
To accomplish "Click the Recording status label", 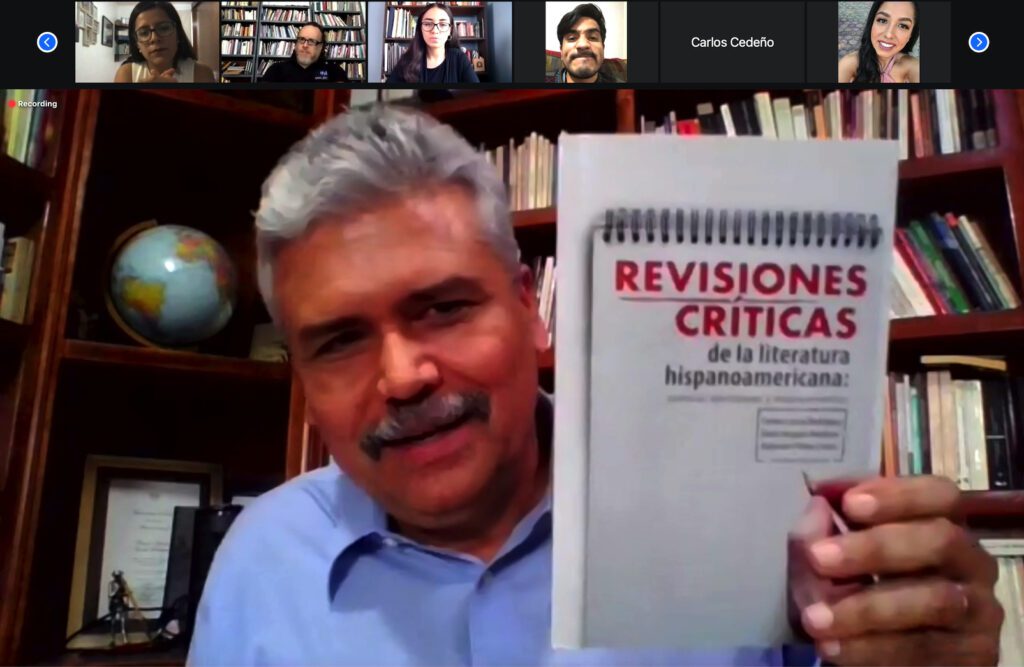I will (37, 104).
